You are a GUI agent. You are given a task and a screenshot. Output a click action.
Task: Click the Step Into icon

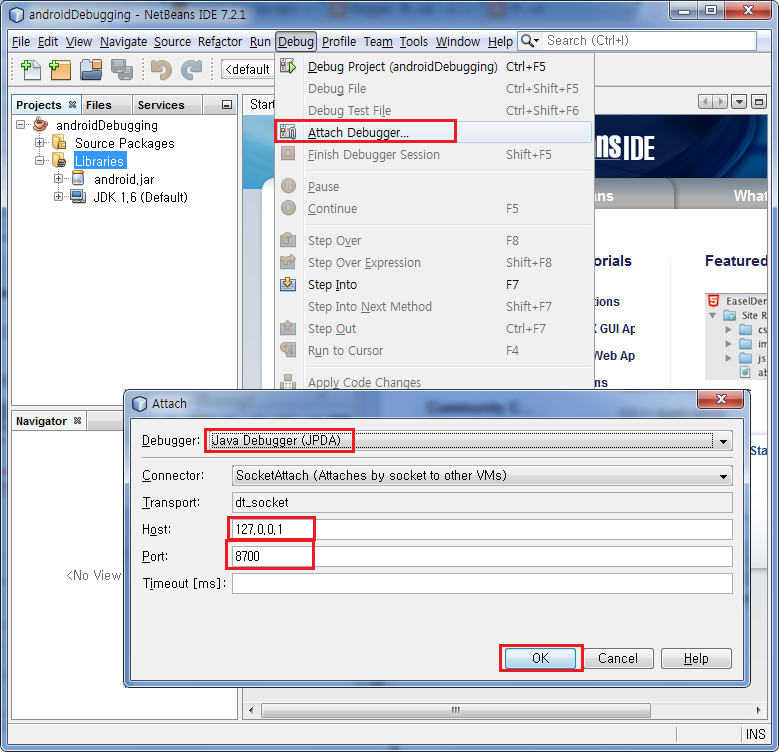point(288,284)
